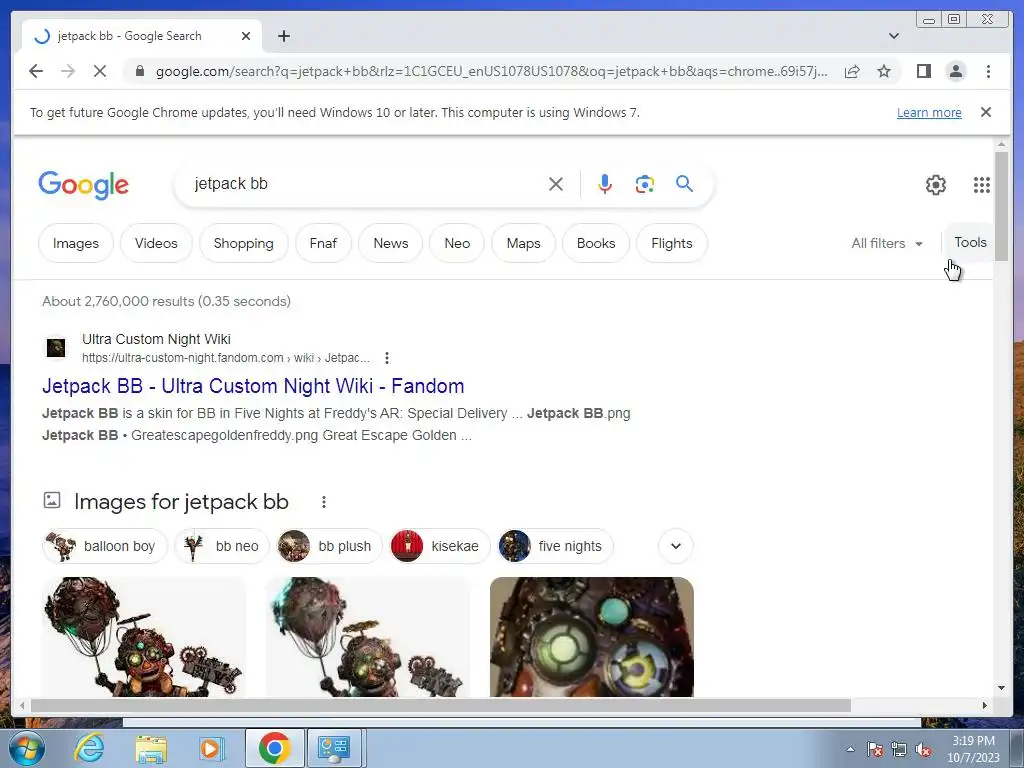Open the search Tools button
The width and height of the screenshot is (1024, 768).
970,242
